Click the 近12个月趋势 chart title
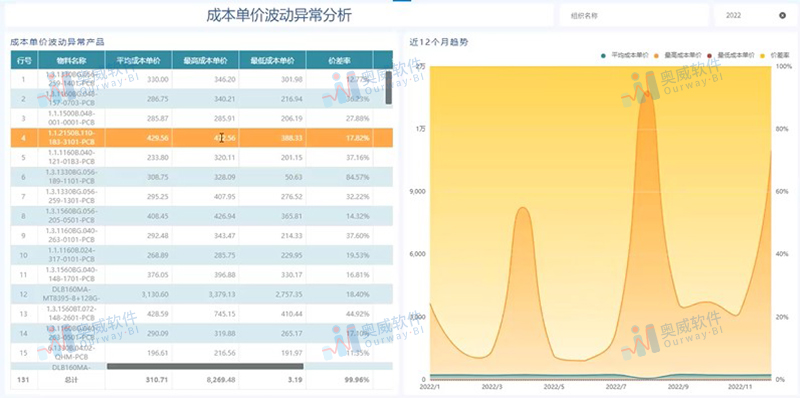Image resolution: width=800 pixels, height=398 pixels. pyautogui.click(x=439, y=42)
